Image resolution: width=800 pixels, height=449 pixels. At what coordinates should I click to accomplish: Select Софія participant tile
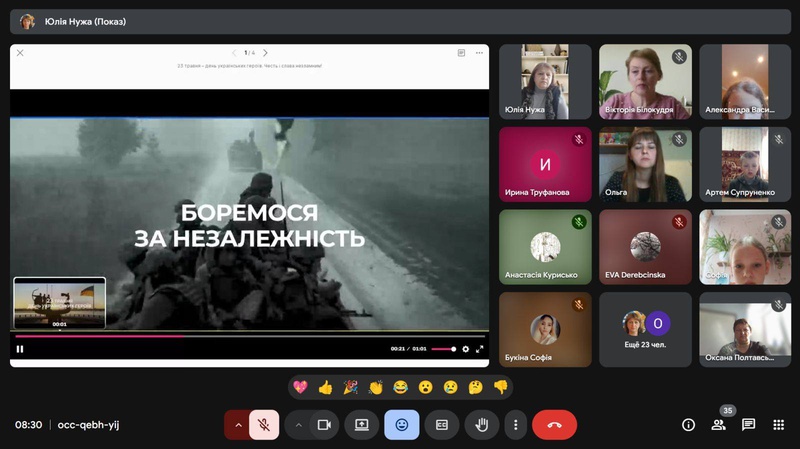(745, 247)
